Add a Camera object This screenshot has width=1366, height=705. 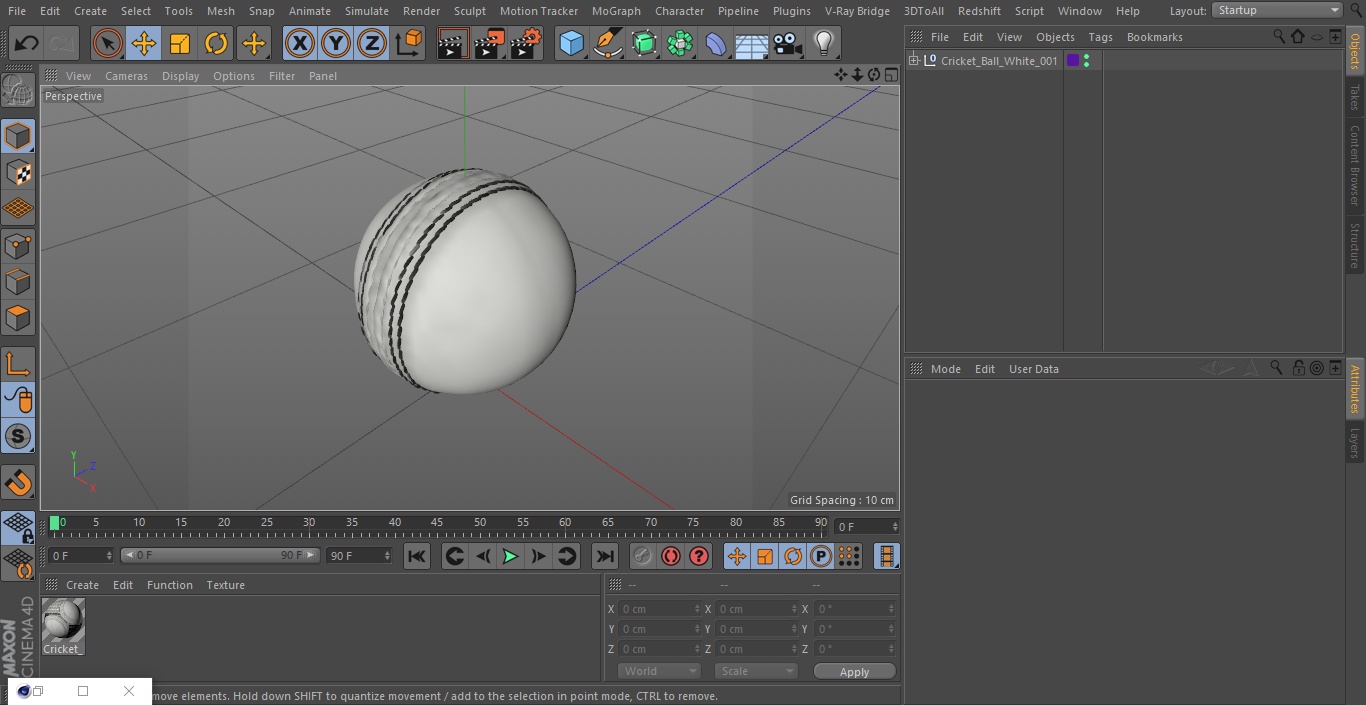pos(788,43)
